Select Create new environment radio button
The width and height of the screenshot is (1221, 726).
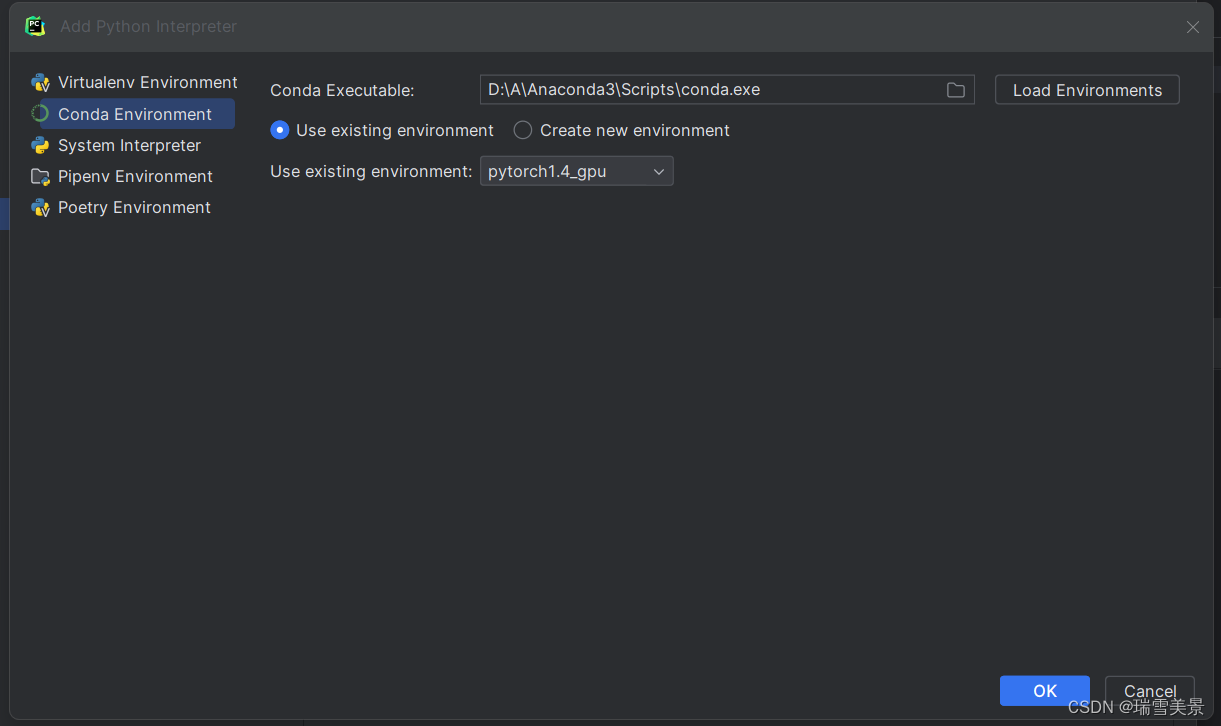pos(523,130)
